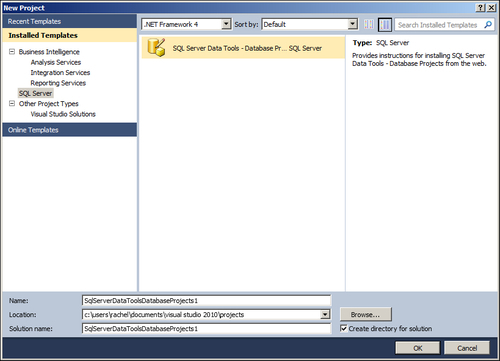Click the 'Type: SQL Server' description text
The width and height of the screenshot is (500, 361).
[x=381, y=43]
